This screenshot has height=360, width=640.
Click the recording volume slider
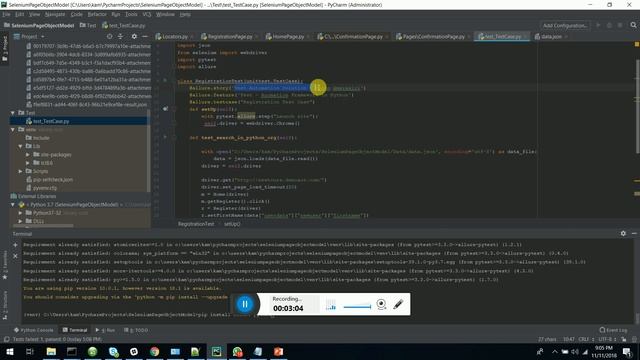pos(357,307)
